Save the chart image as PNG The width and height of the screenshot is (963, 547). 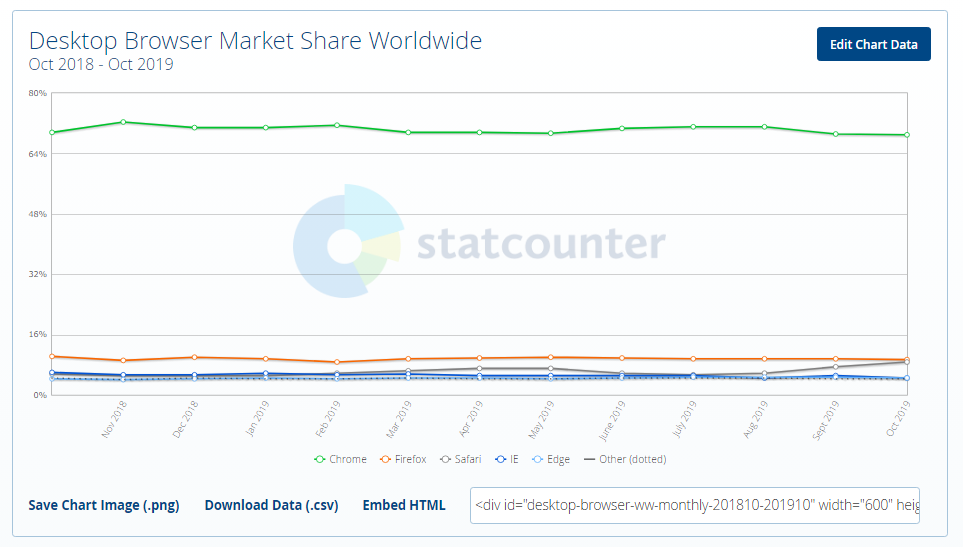point(104,505)
